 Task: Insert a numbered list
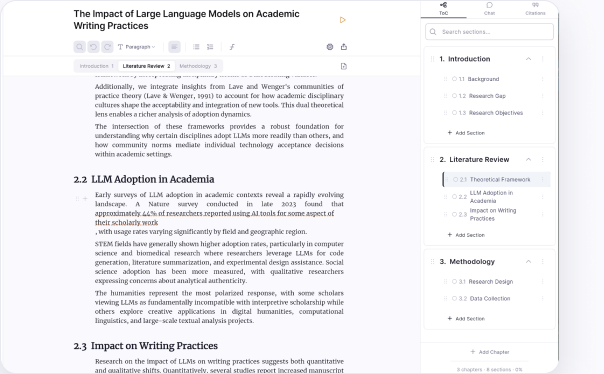[210, 47]
